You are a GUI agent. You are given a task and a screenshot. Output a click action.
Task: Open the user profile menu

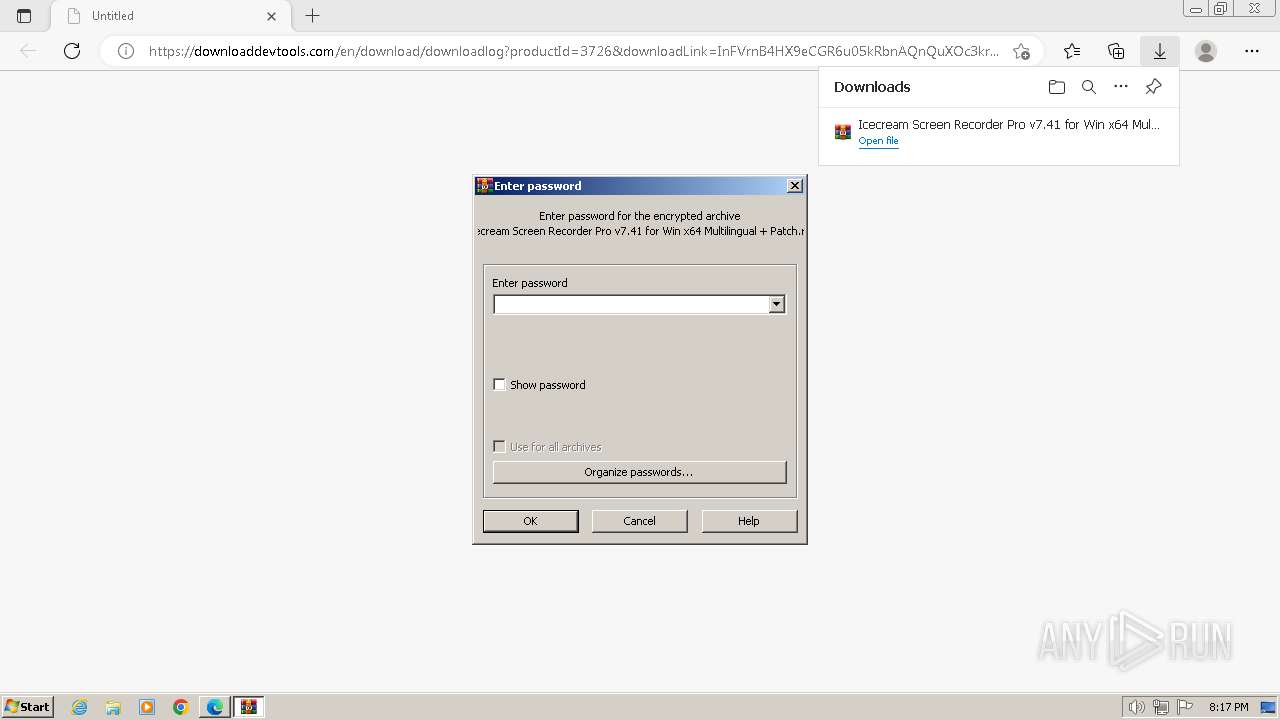(1206, 51)
